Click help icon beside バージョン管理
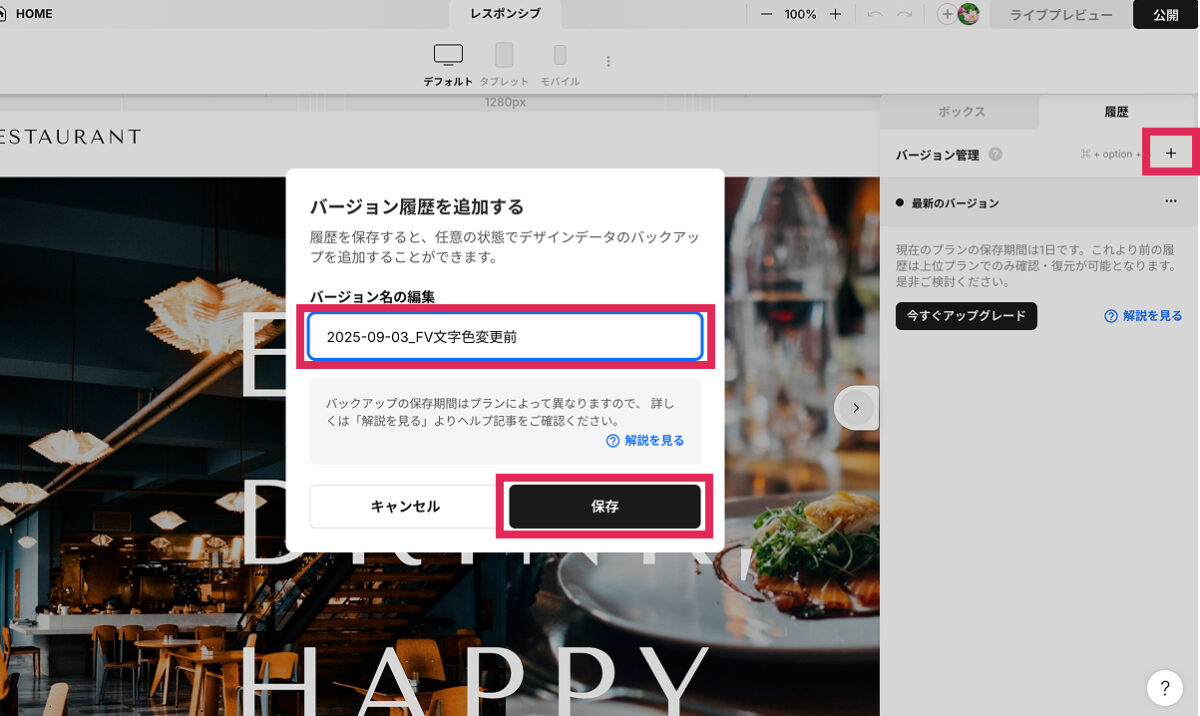Viewport: 1200px width, 716px height. point(995,154)
